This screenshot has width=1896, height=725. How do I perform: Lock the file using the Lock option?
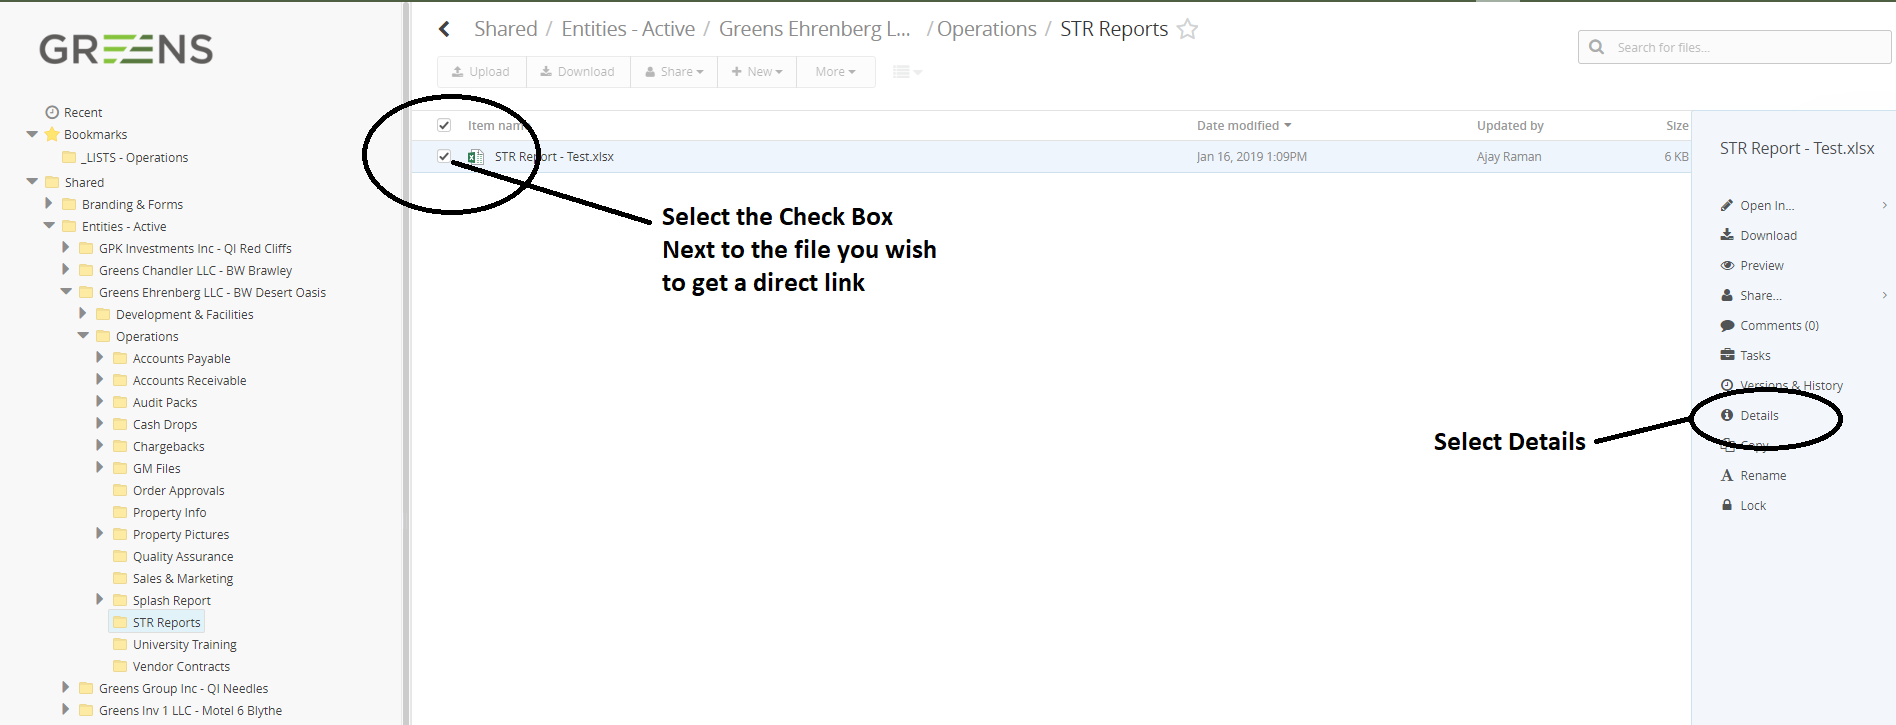pyautogui.click(x=1752, y=506)
